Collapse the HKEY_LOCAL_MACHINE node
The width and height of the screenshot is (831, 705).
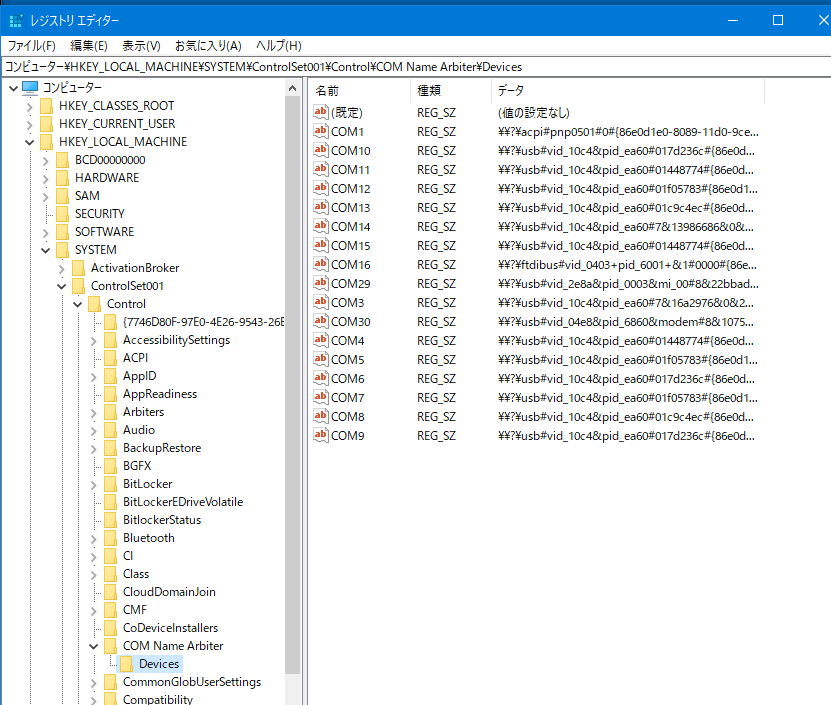tap(30, 142)
